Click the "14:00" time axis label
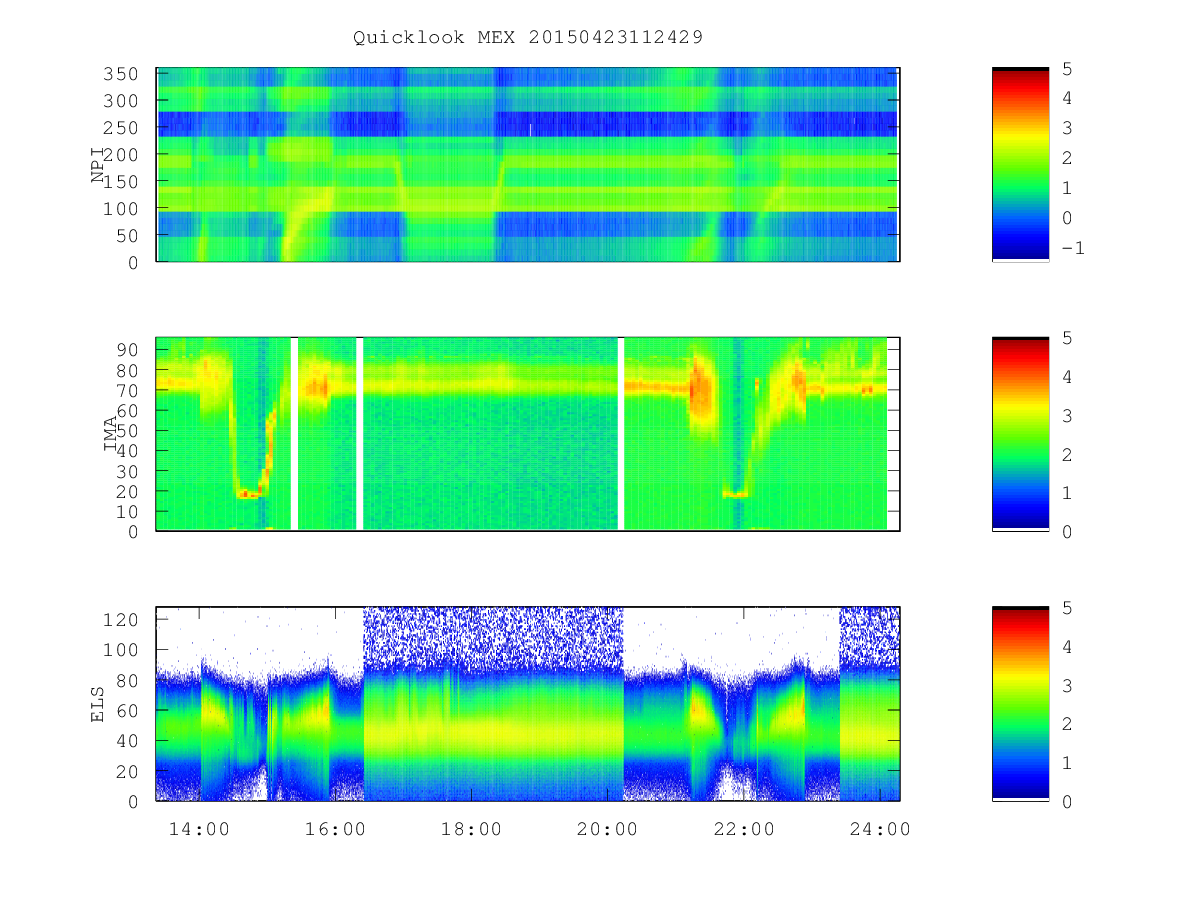Screen dimensions: 1200x900 201,829
